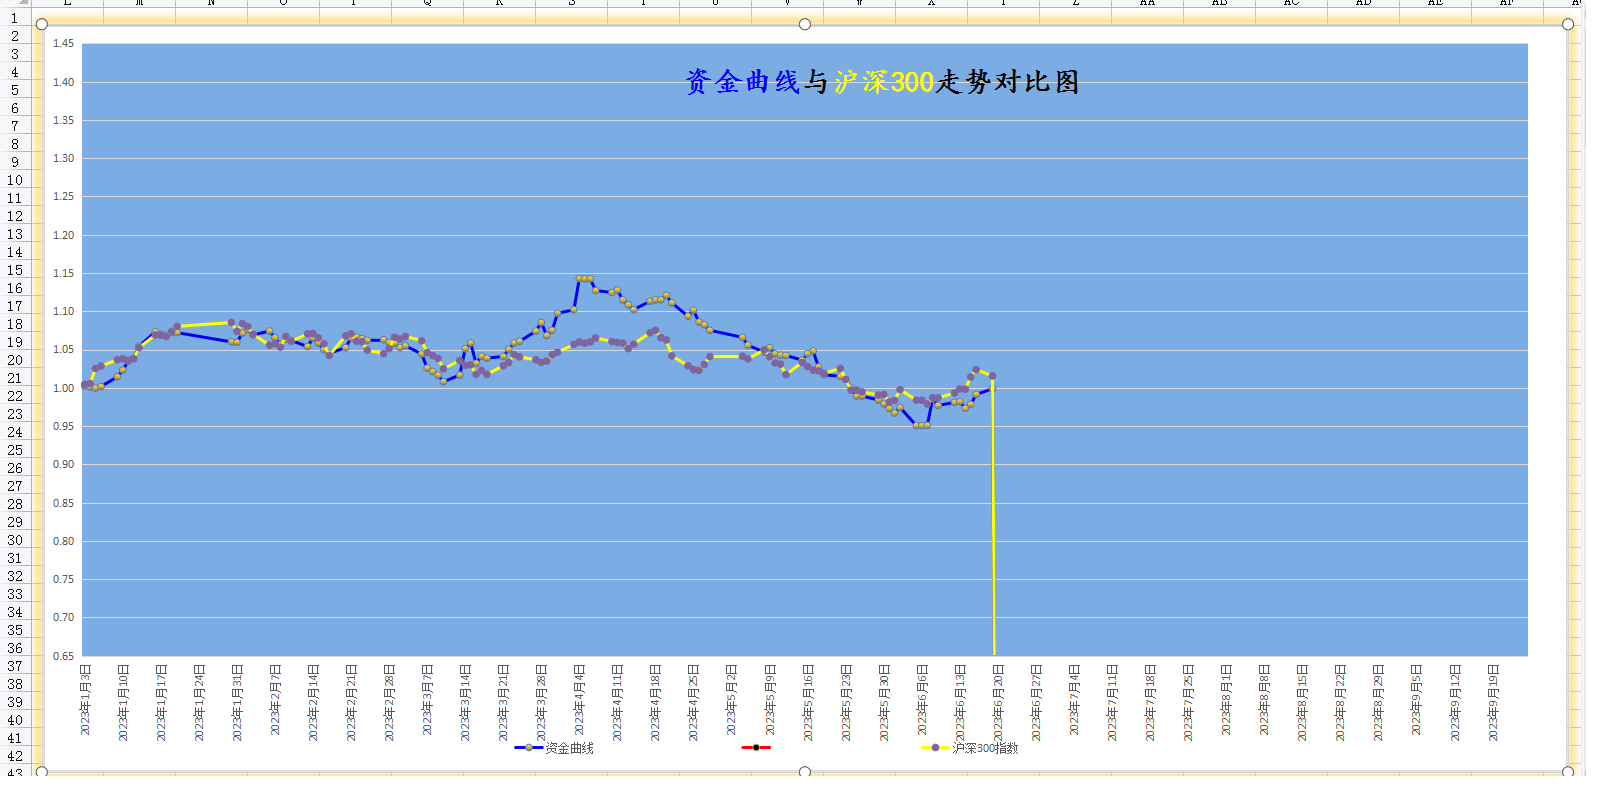The width and height of the screenshot is (1598, 800).
Task: Click the chart's bottom-left corner resize handle
Action: (42, 772)
